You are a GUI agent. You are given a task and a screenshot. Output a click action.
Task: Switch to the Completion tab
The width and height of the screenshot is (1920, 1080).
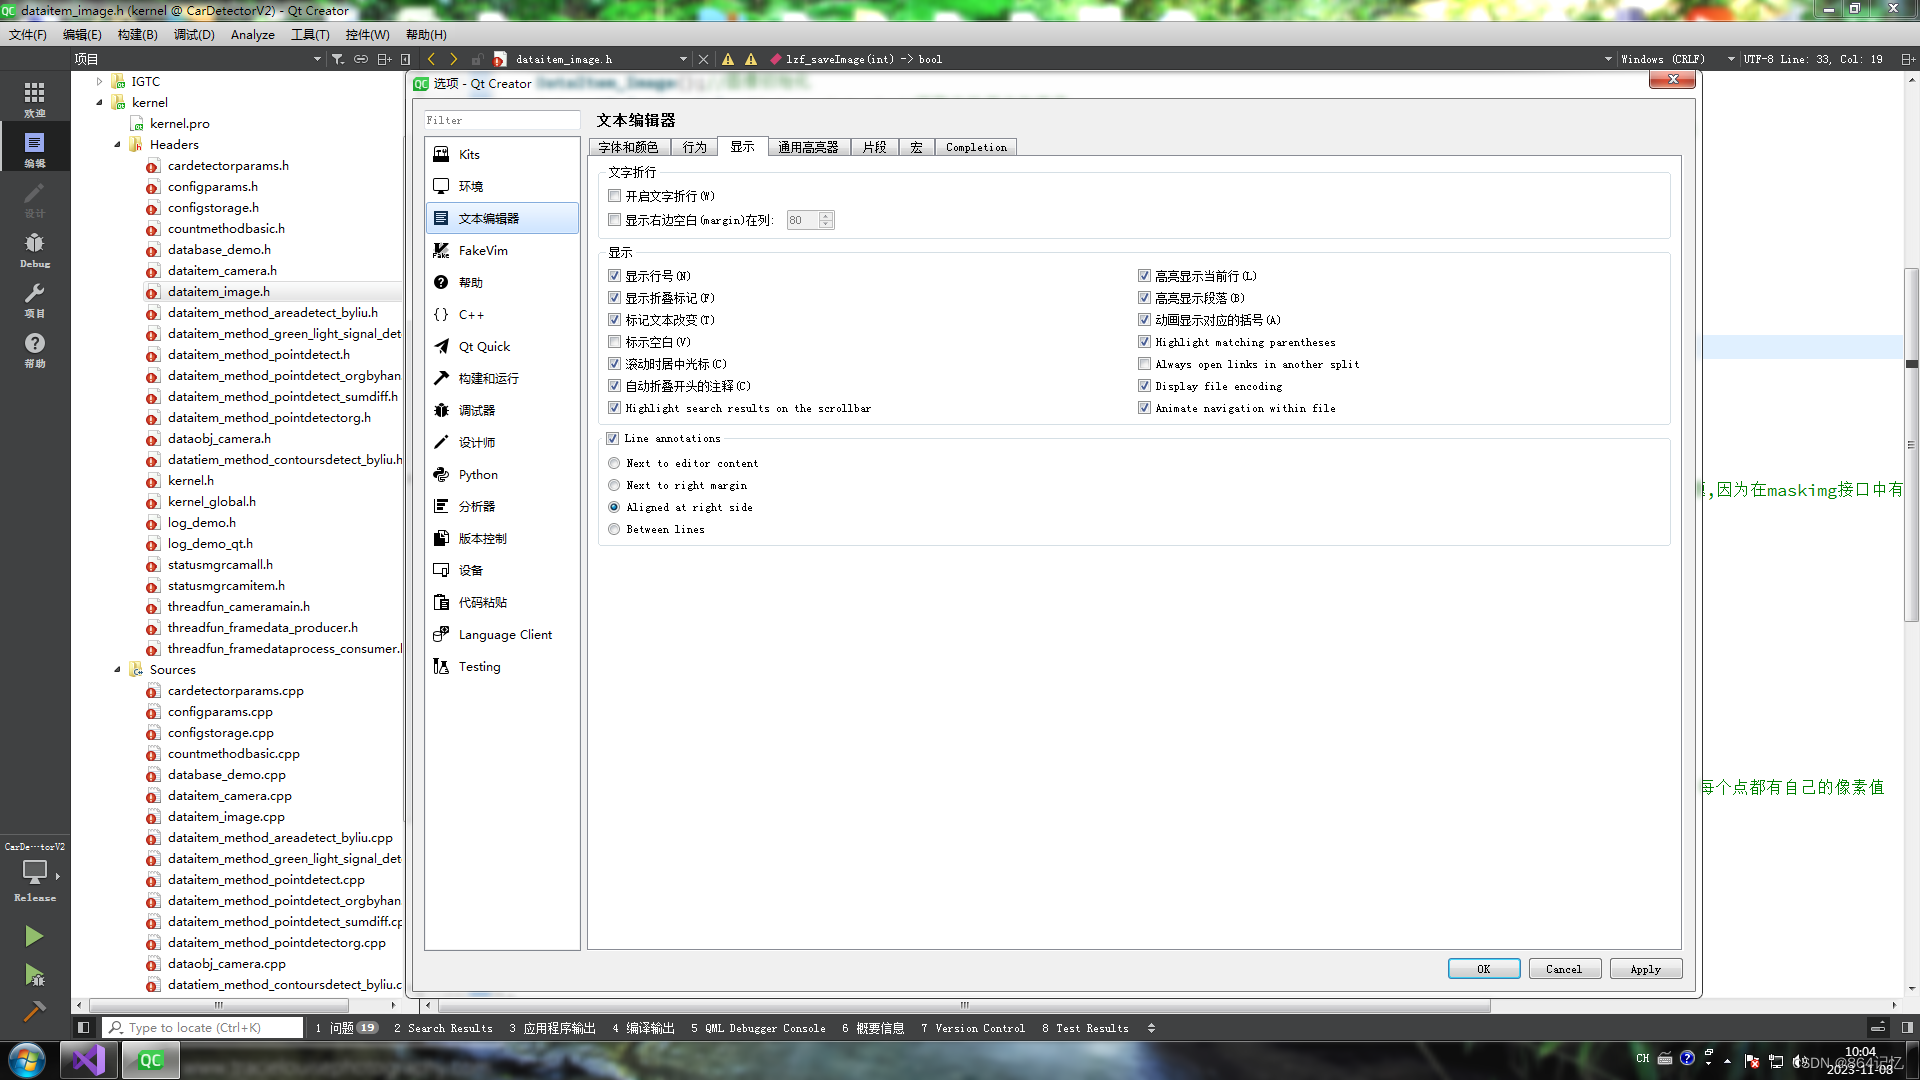tap(976, 146)
